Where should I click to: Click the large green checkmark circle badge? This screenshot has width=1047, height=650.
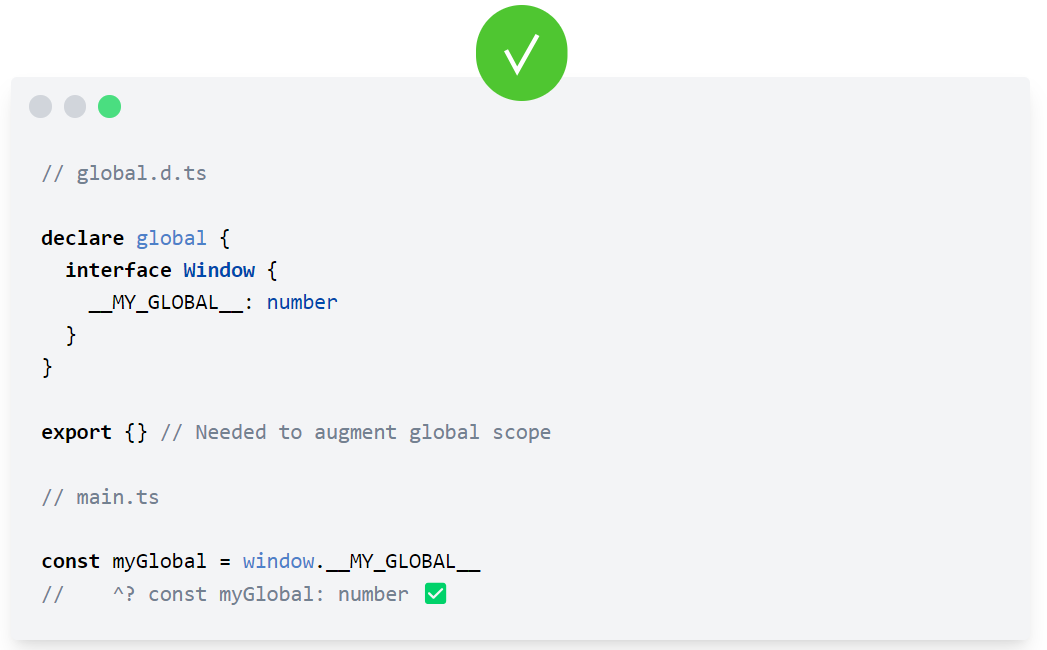(x=521, y=53)
